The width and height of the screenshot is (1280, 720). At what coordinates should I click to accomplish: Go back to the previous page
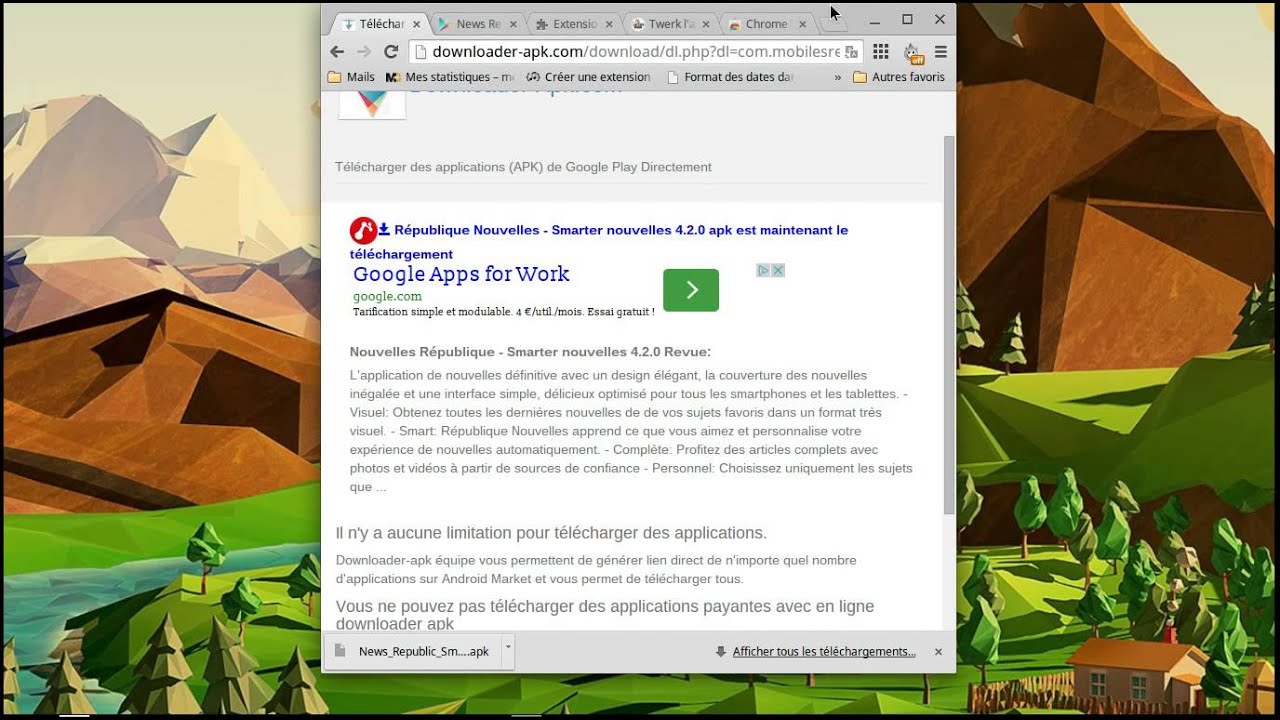click(337, 52)
